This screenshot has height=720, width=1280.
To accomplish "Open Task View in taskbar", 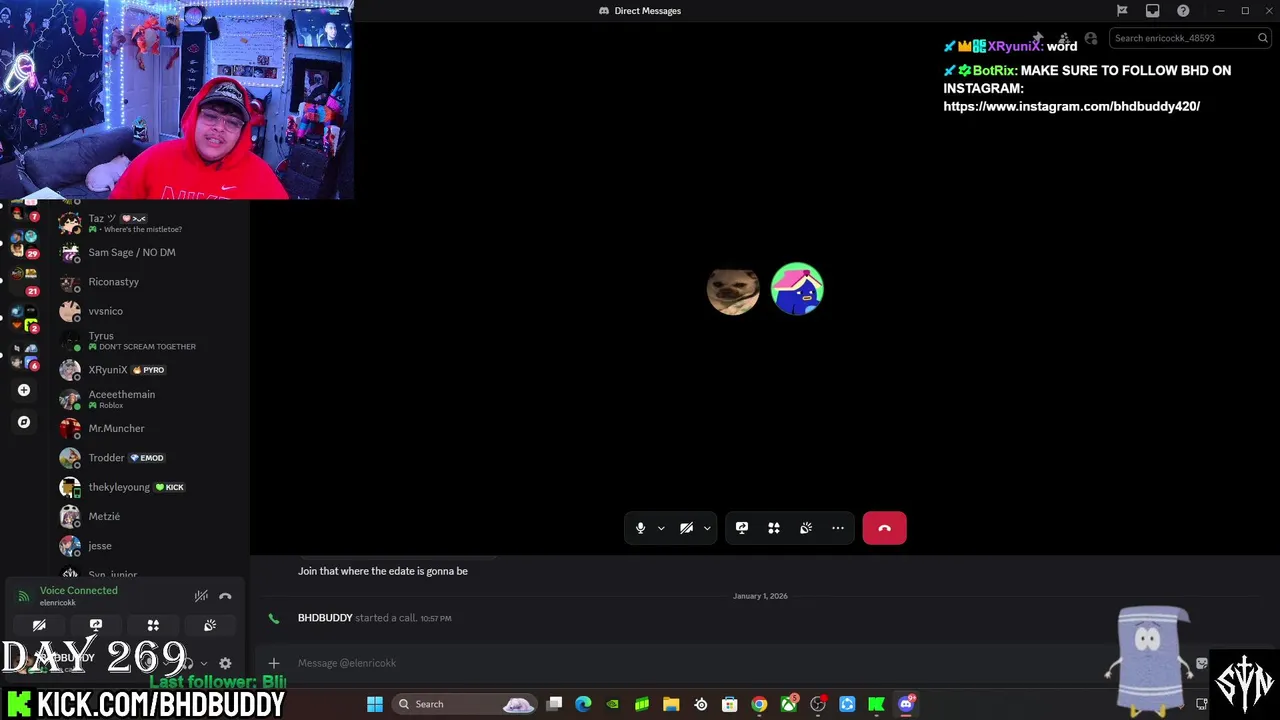I will pyautogui.click(x=554, y=704).
